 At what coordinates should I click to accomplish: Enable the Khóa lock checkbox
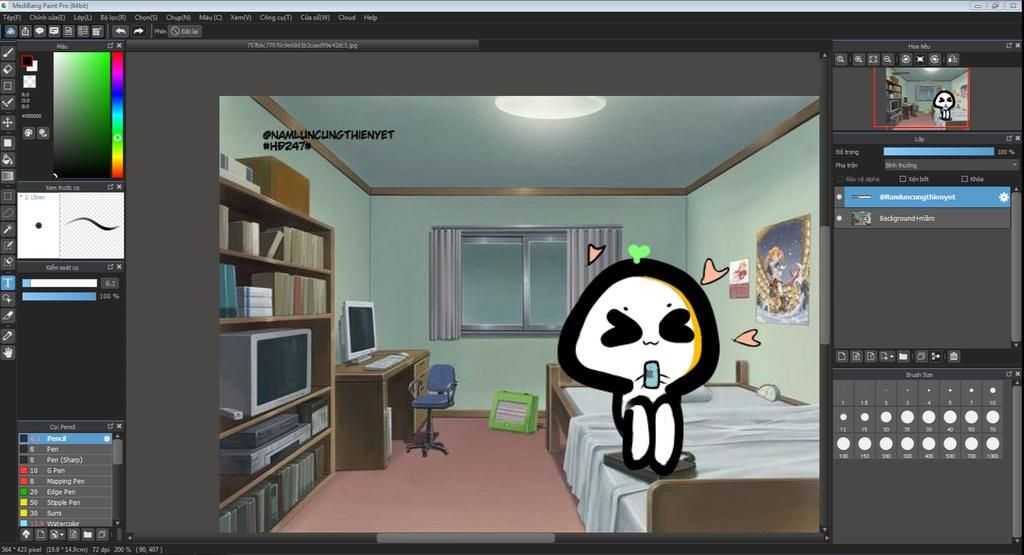(965, 179)
